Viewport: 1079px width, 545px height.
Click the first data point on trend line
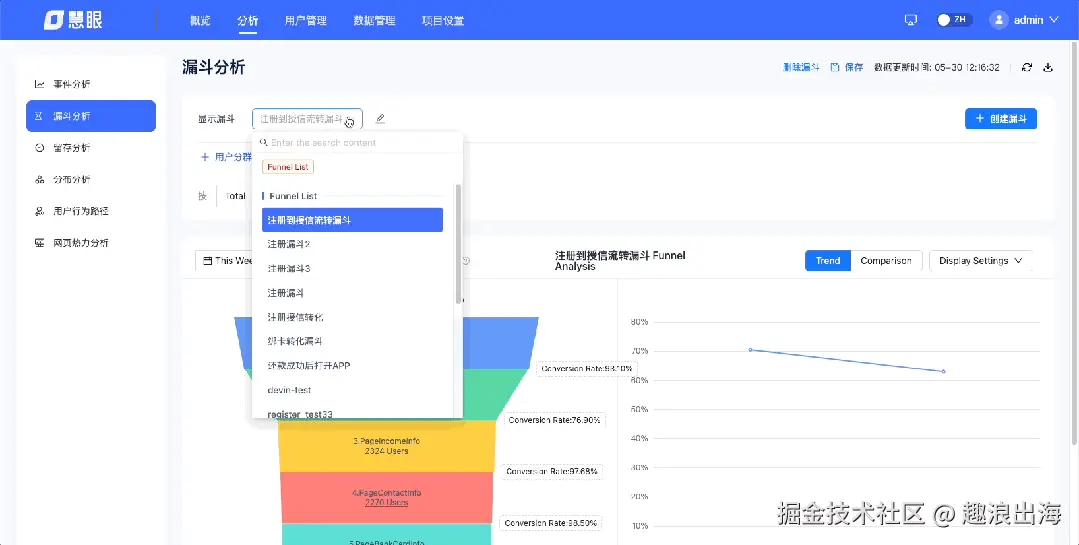(x=750, y=350)
